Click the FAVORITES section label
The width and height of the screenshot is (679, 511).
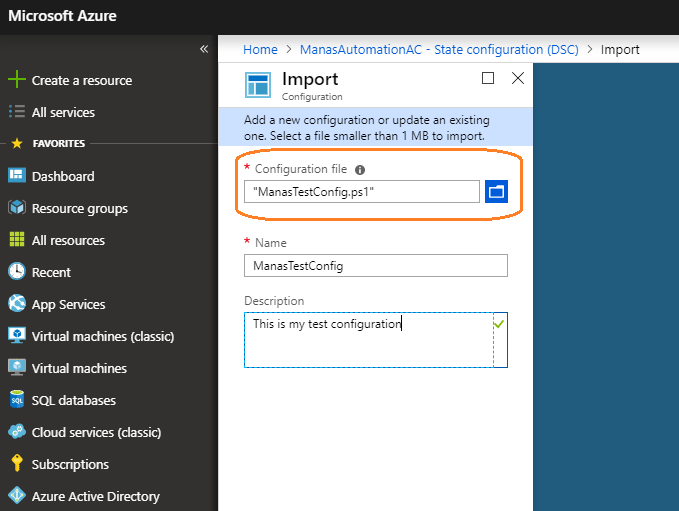[59, 143]
